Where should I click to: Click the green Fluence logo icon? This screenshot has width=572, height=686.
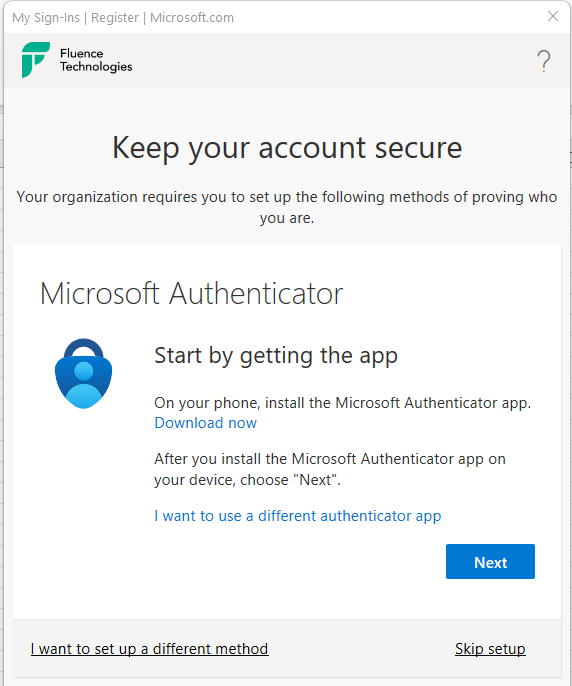36,60
